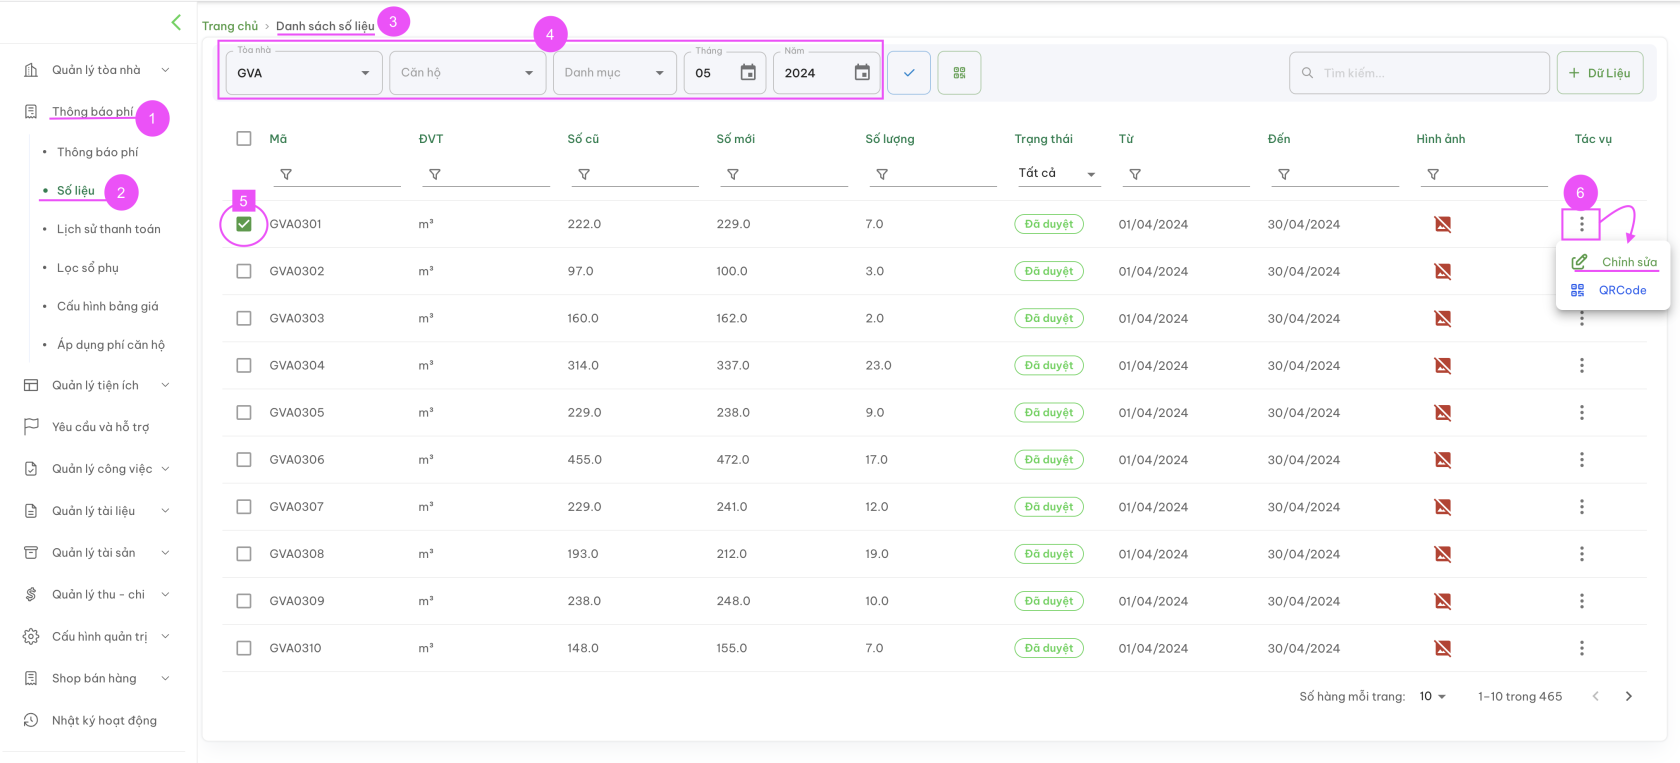1680x763 pixels.
Task: Click filter icon under Mã column
Action: [x=286, y=174]
